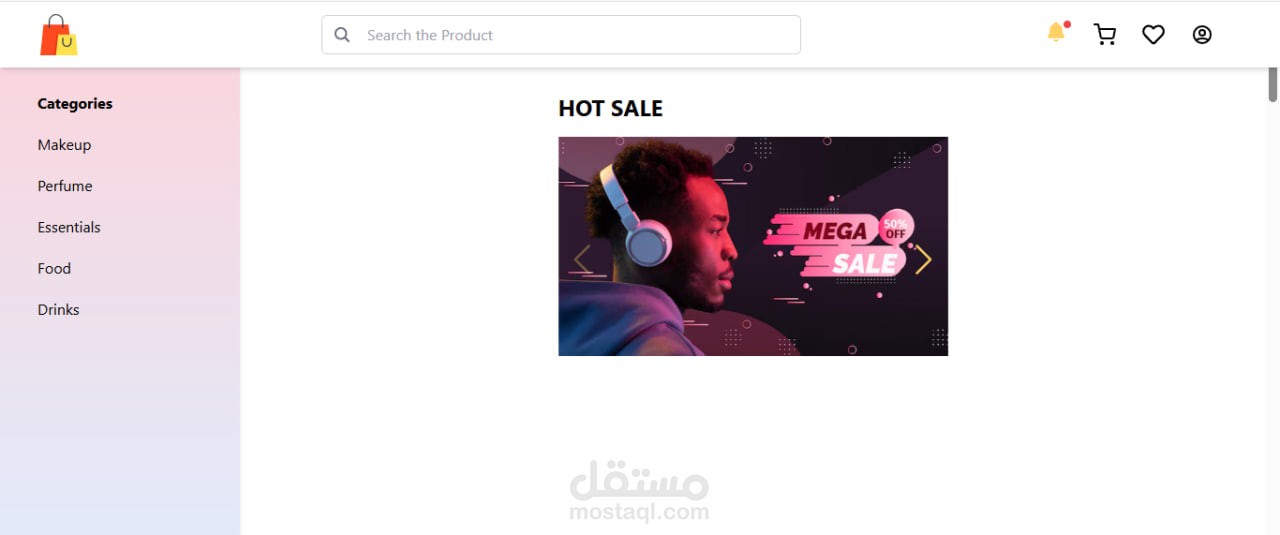Image resolution: width=1280 pixels, height=535 pixels.
Task: Open the shopping cart
Action: [1105, 35]
